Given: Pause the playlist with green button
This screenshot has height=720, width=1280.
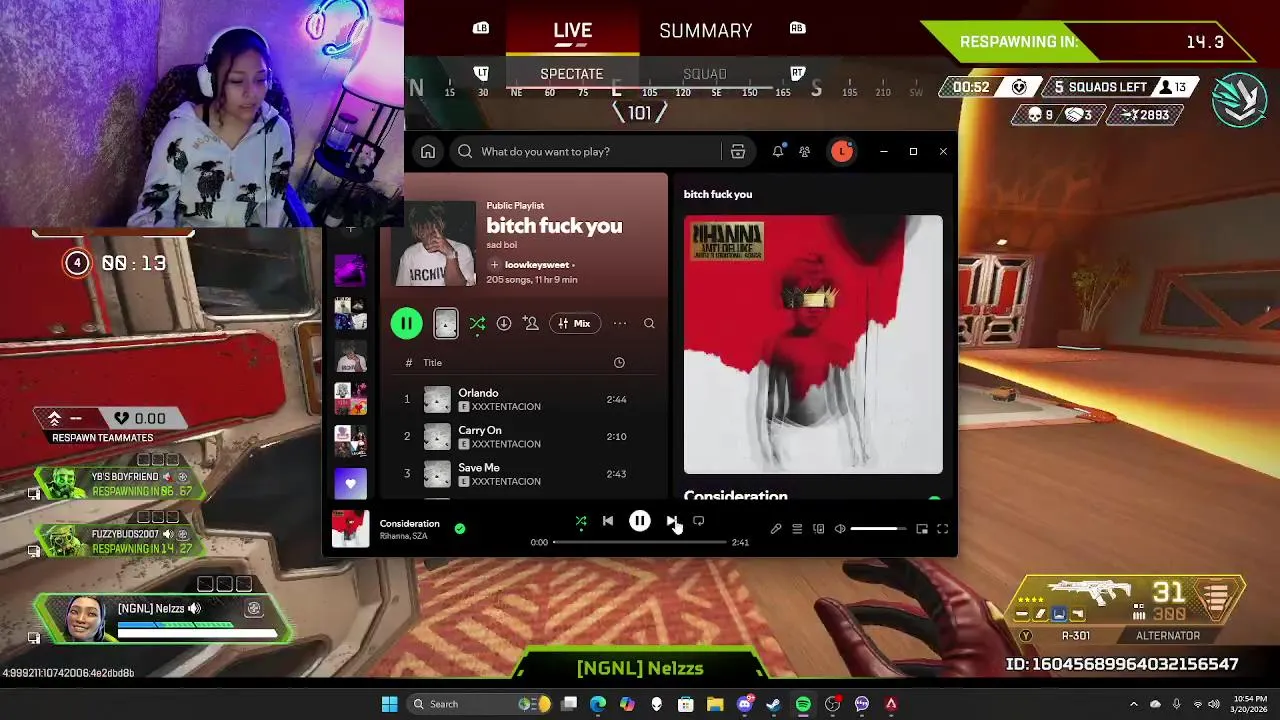Looking at the screenshot, I should pos(406,323).
